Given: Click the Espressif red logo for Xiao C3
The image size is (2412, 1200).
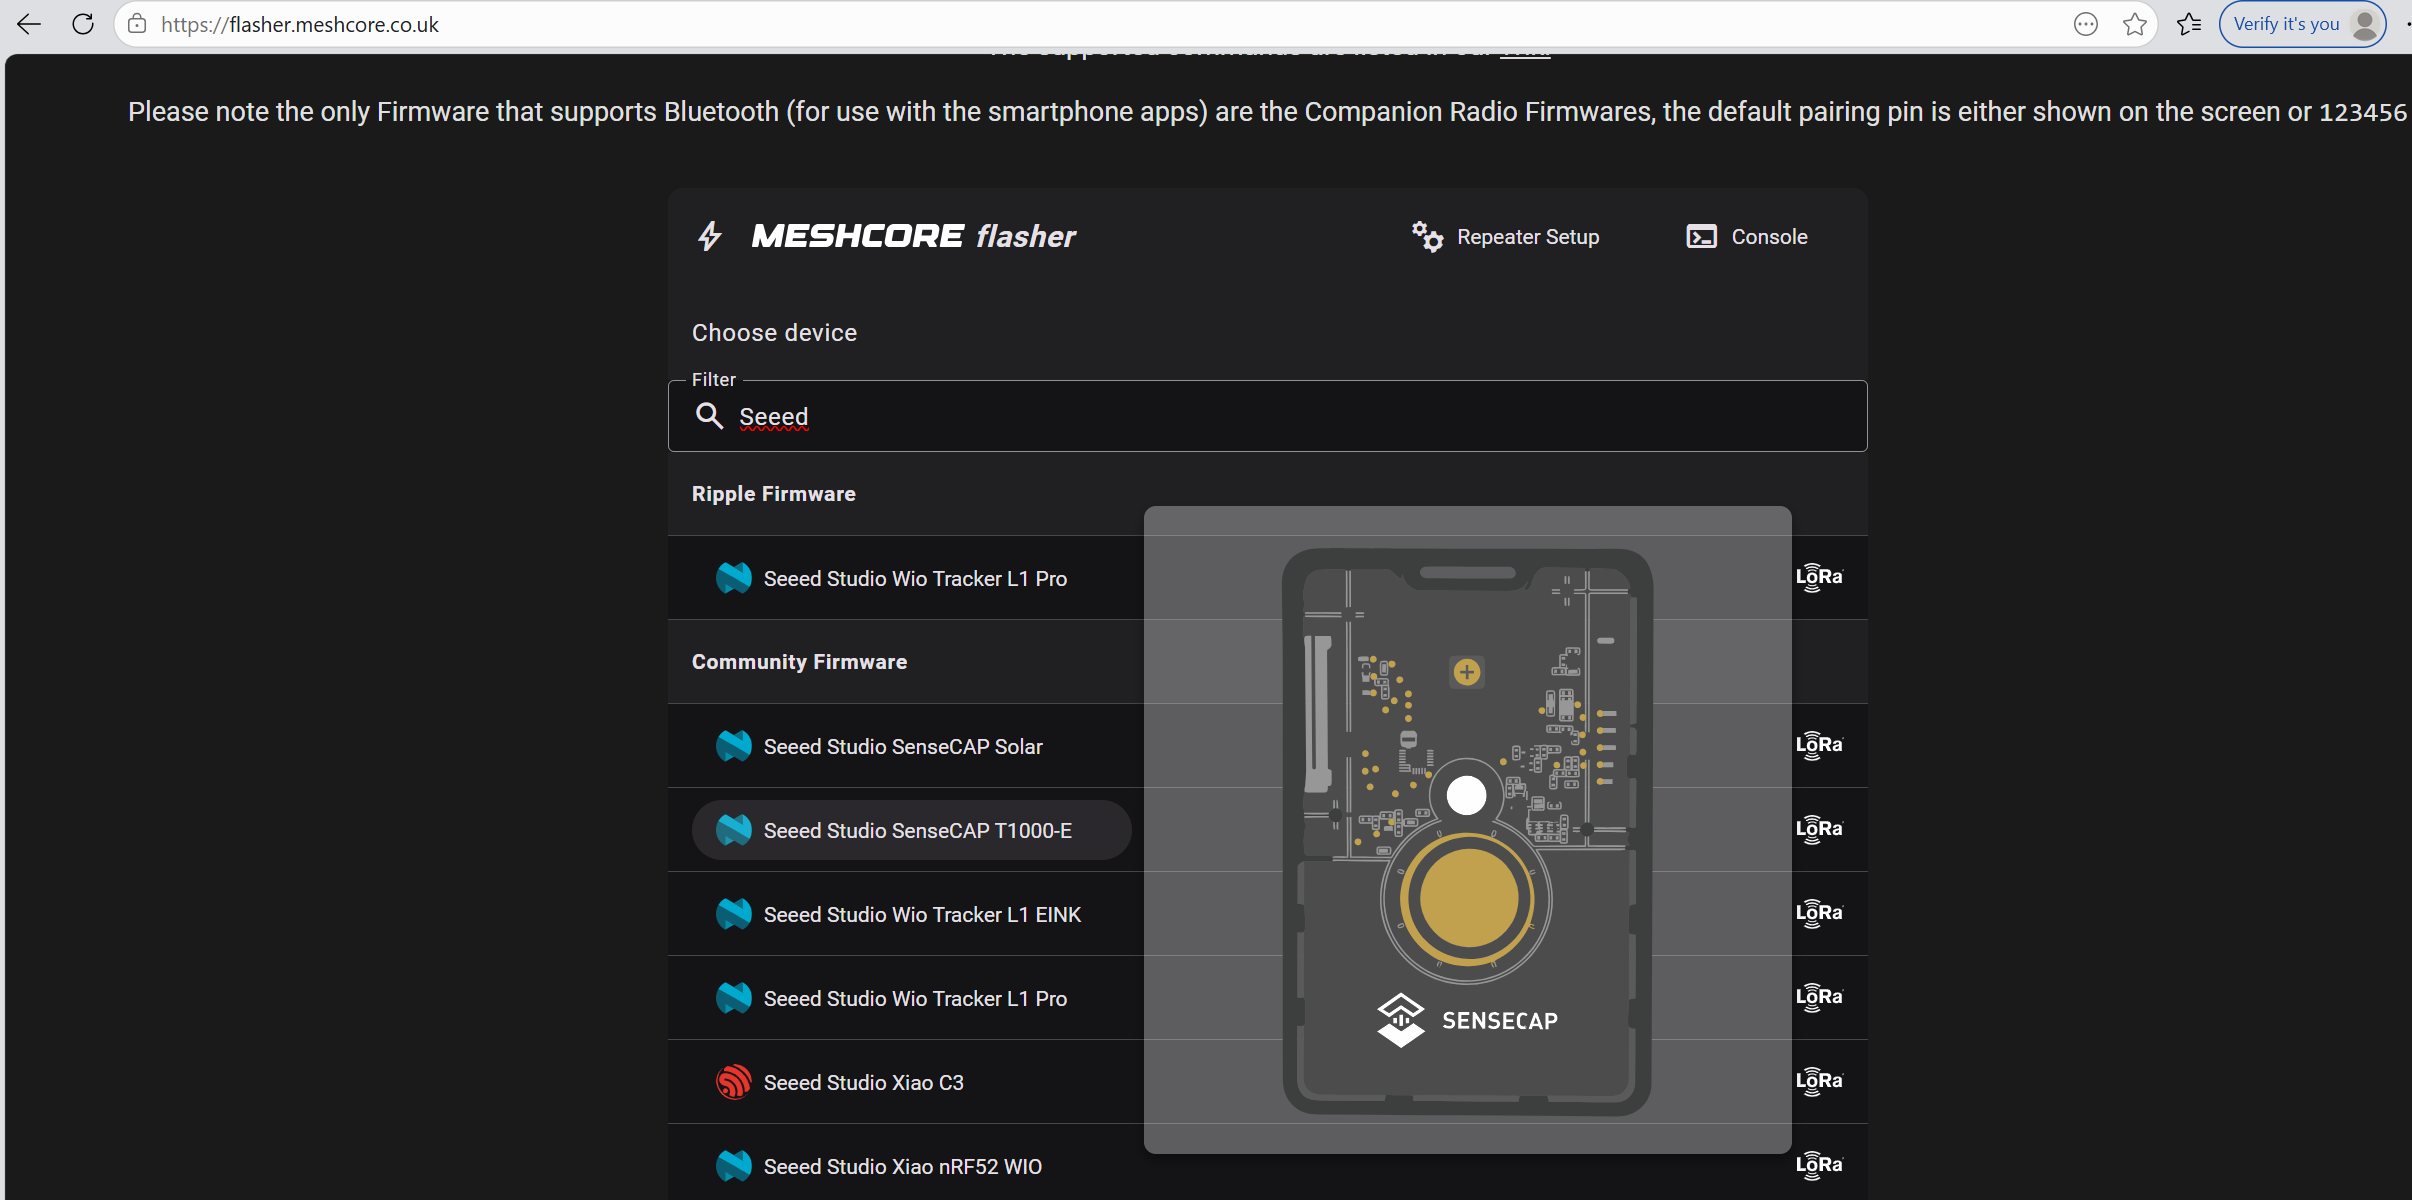Looking at the screenshot, I should (734, 1082).
